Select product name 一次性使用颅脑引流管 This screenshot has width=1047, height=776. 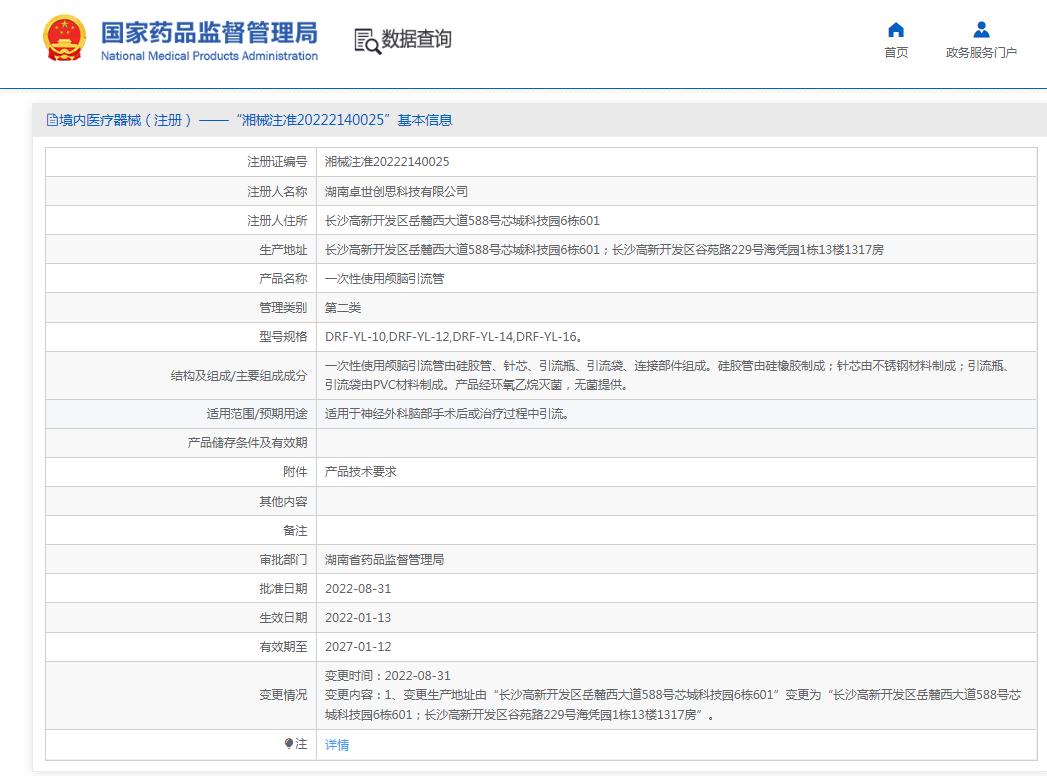(x=384, y=279)
